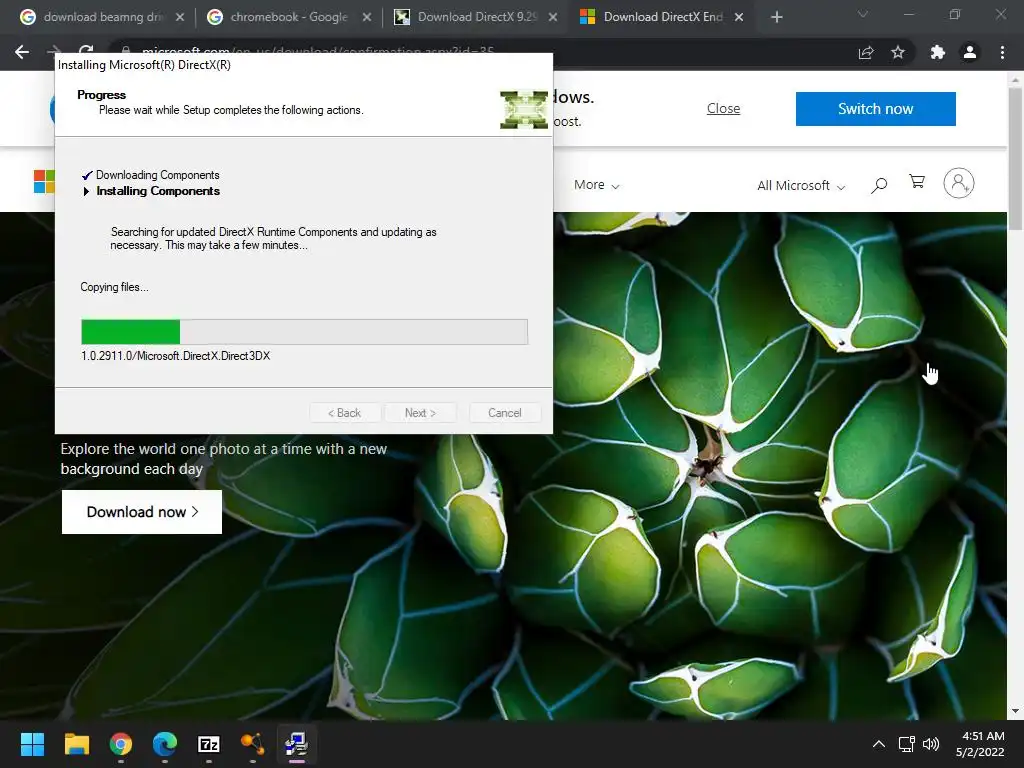Viewport: 1024px width, 768px height.
Task: Click the '1.0.2911.0/Microsoft.DirectX.Direct3DX' file text
Action: click(176, 356)
